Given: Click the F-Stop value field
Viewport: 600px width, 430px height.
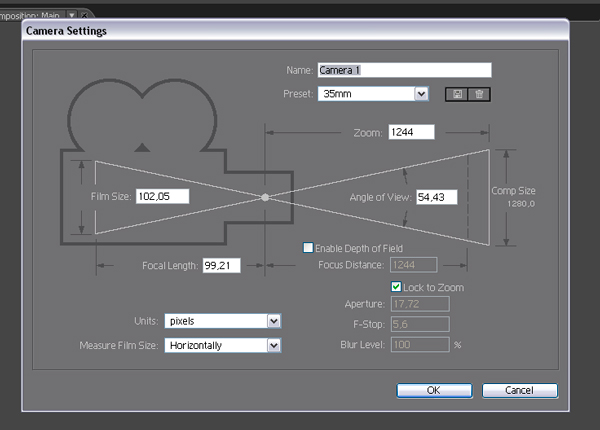Looking at the screenshot, I should coord(420,325).
